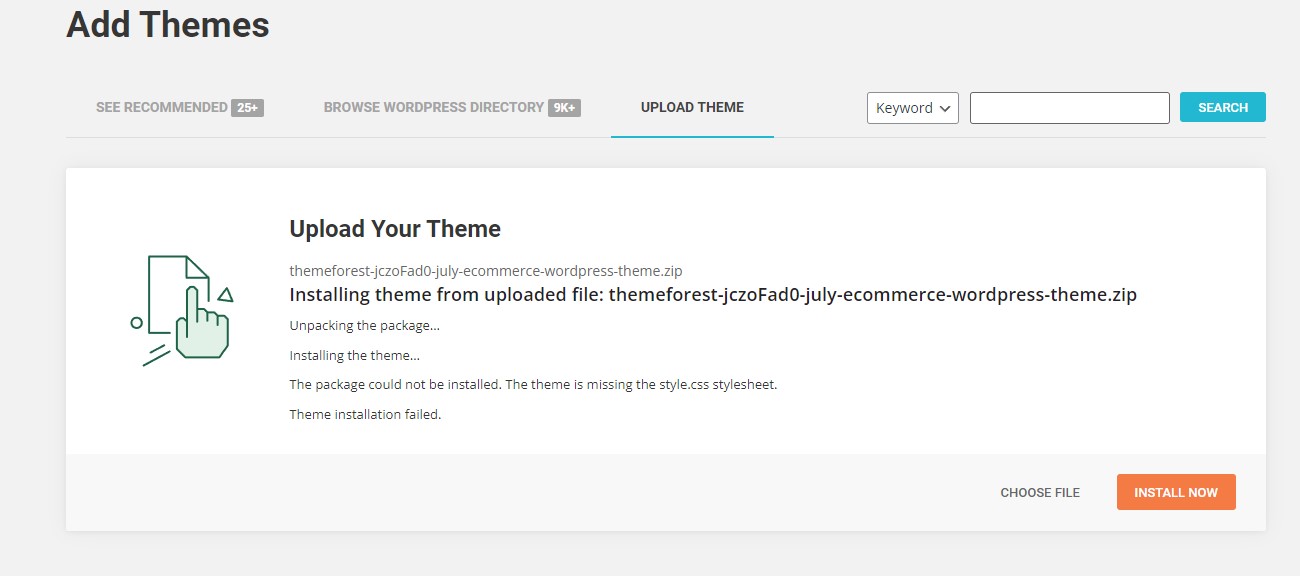Open the Keyword search type dropdown
Screen dimensions: 1300x576
(912, 108)
